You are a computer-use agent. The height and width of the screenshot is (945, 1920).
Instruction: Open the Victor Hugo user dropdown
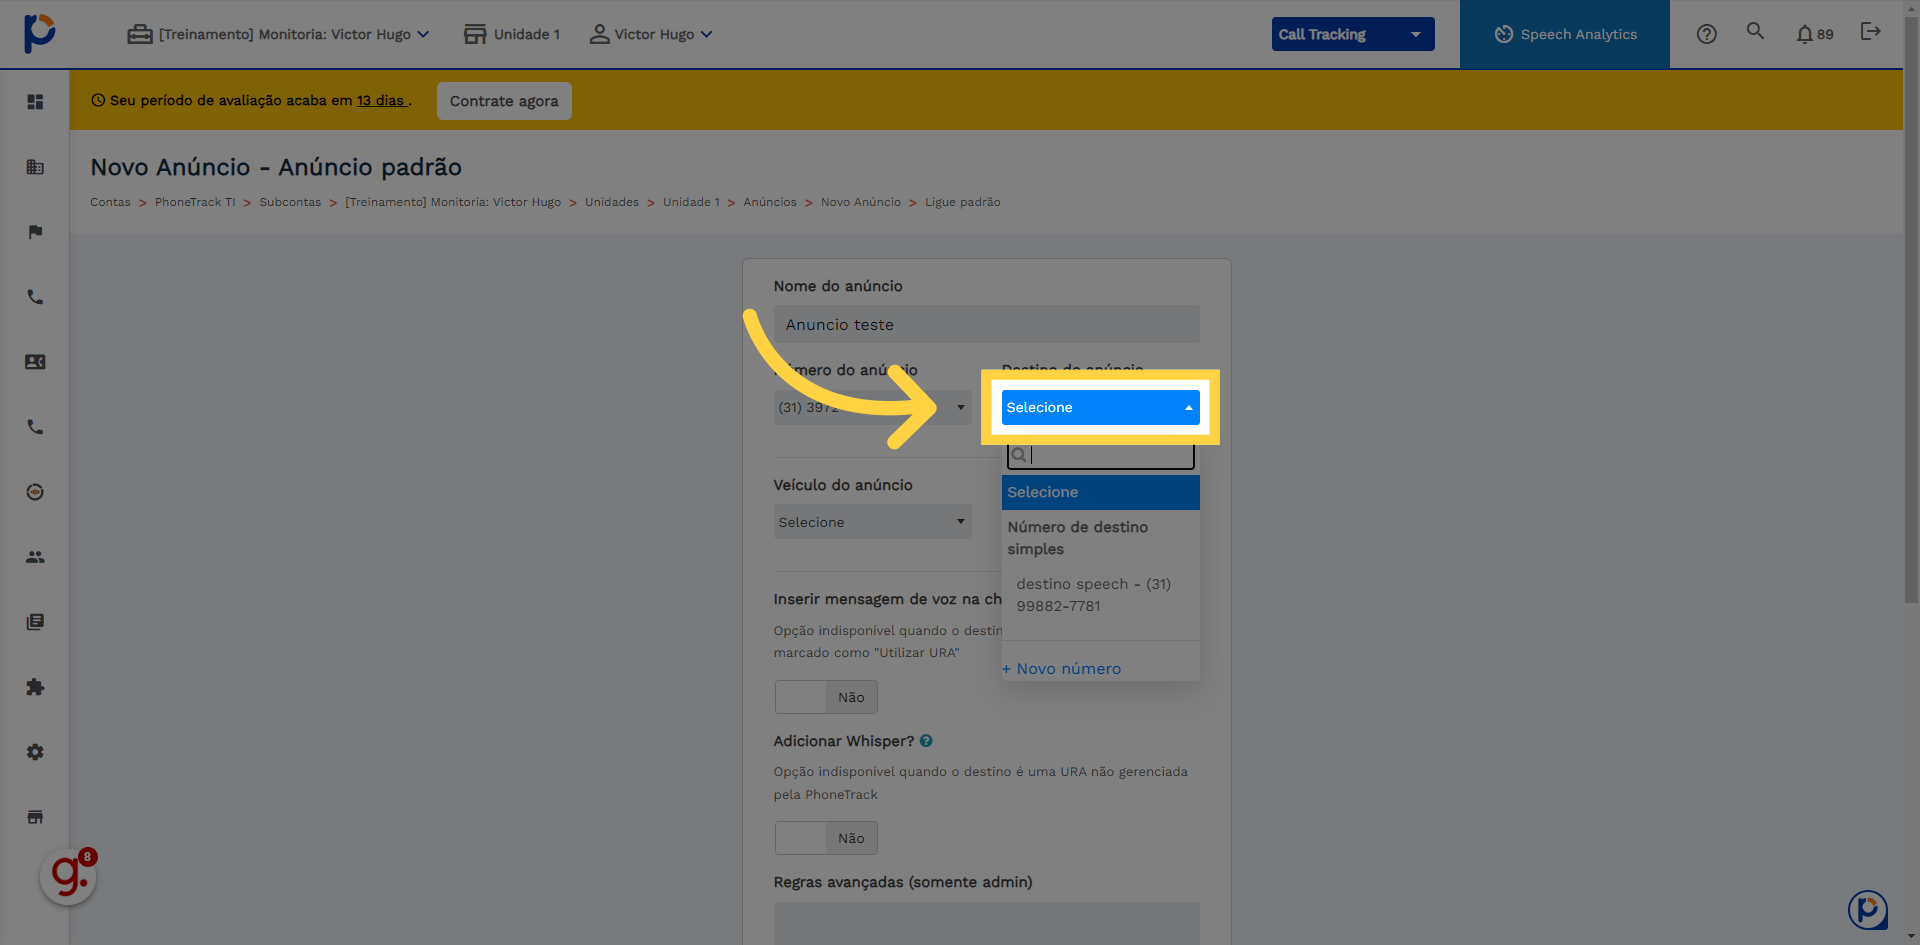[x=651, y=34]
